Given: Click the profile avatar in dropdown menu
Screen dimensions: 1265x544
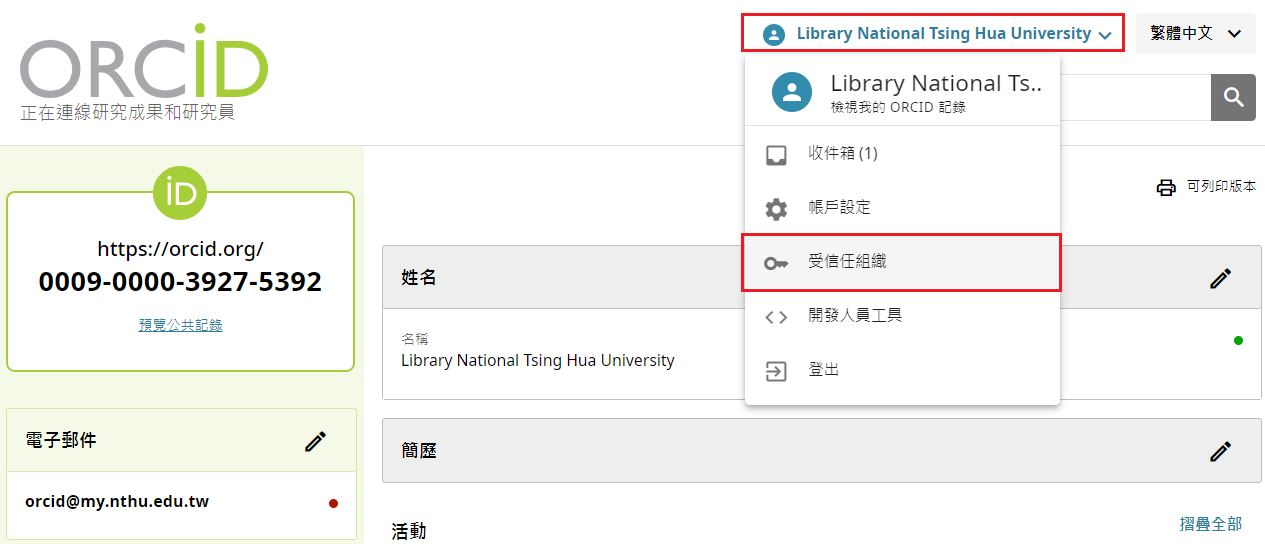Looking at the screenshot, I should click(x=792, y=92).
